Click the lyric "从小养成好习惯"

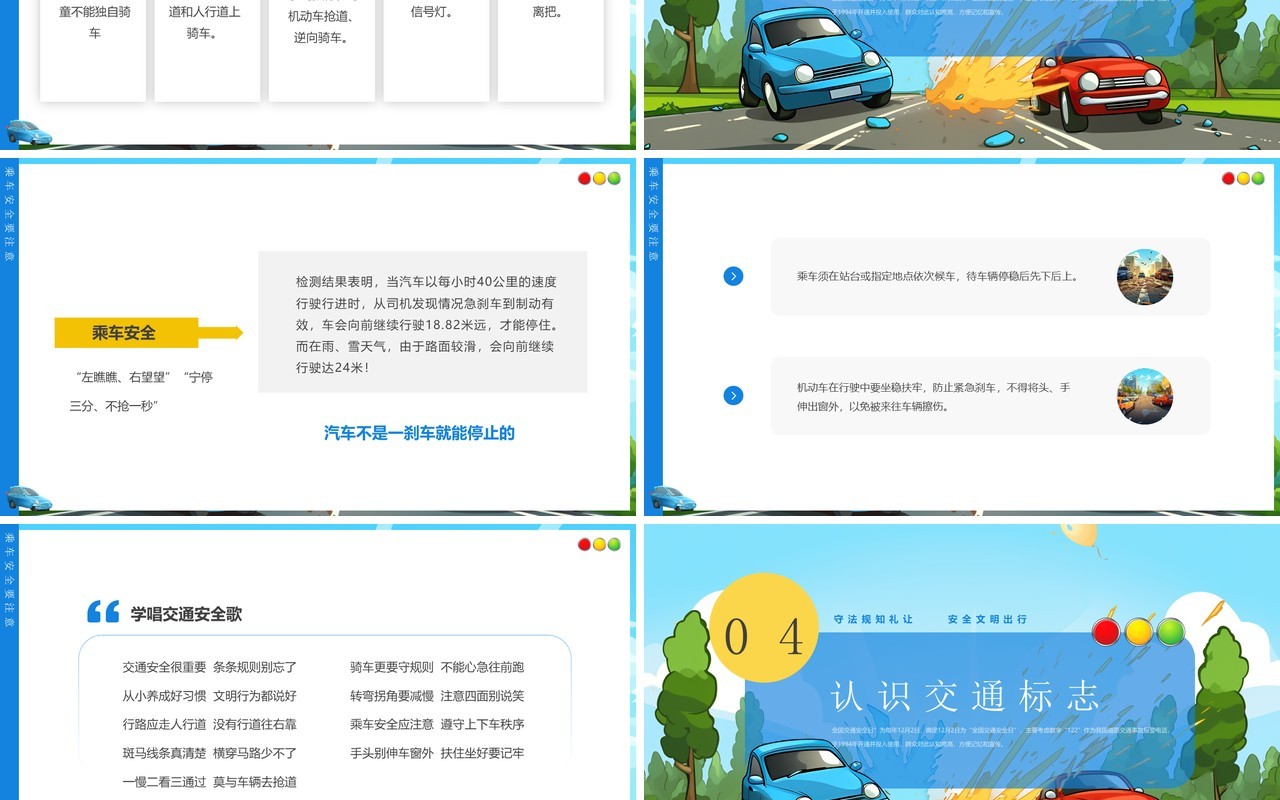coord(165,696)
